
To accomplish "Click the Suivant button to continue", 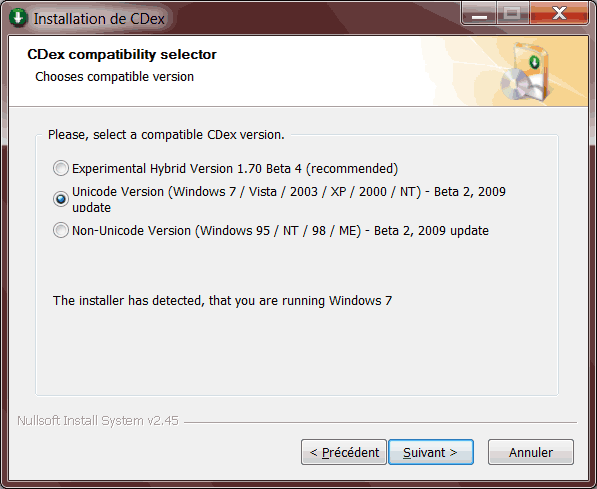I will [x=431, y=452].
